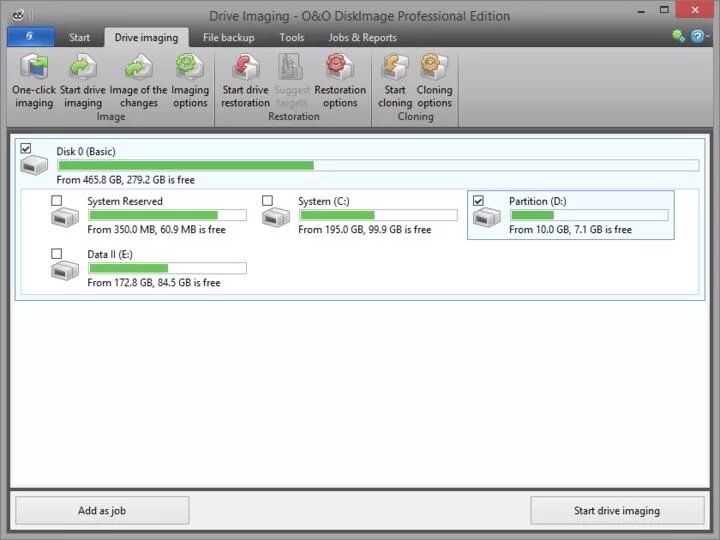Image resolution: width=720 pixels, height=540 pixels.
Task: Click the window title bar text
Action: pyautogui.click(x=359, y=16)
